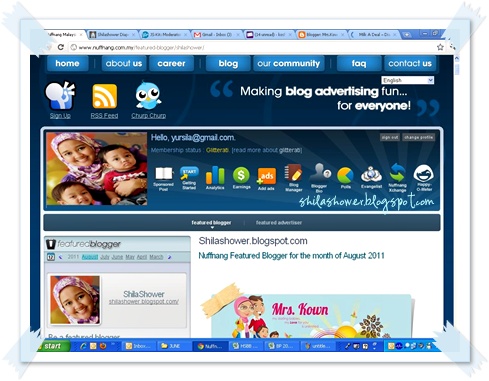Switch to the Shilashower Diary browser tab
This screenshot has width=489, height=381.
pyautogui.click(x=112, y=34)
